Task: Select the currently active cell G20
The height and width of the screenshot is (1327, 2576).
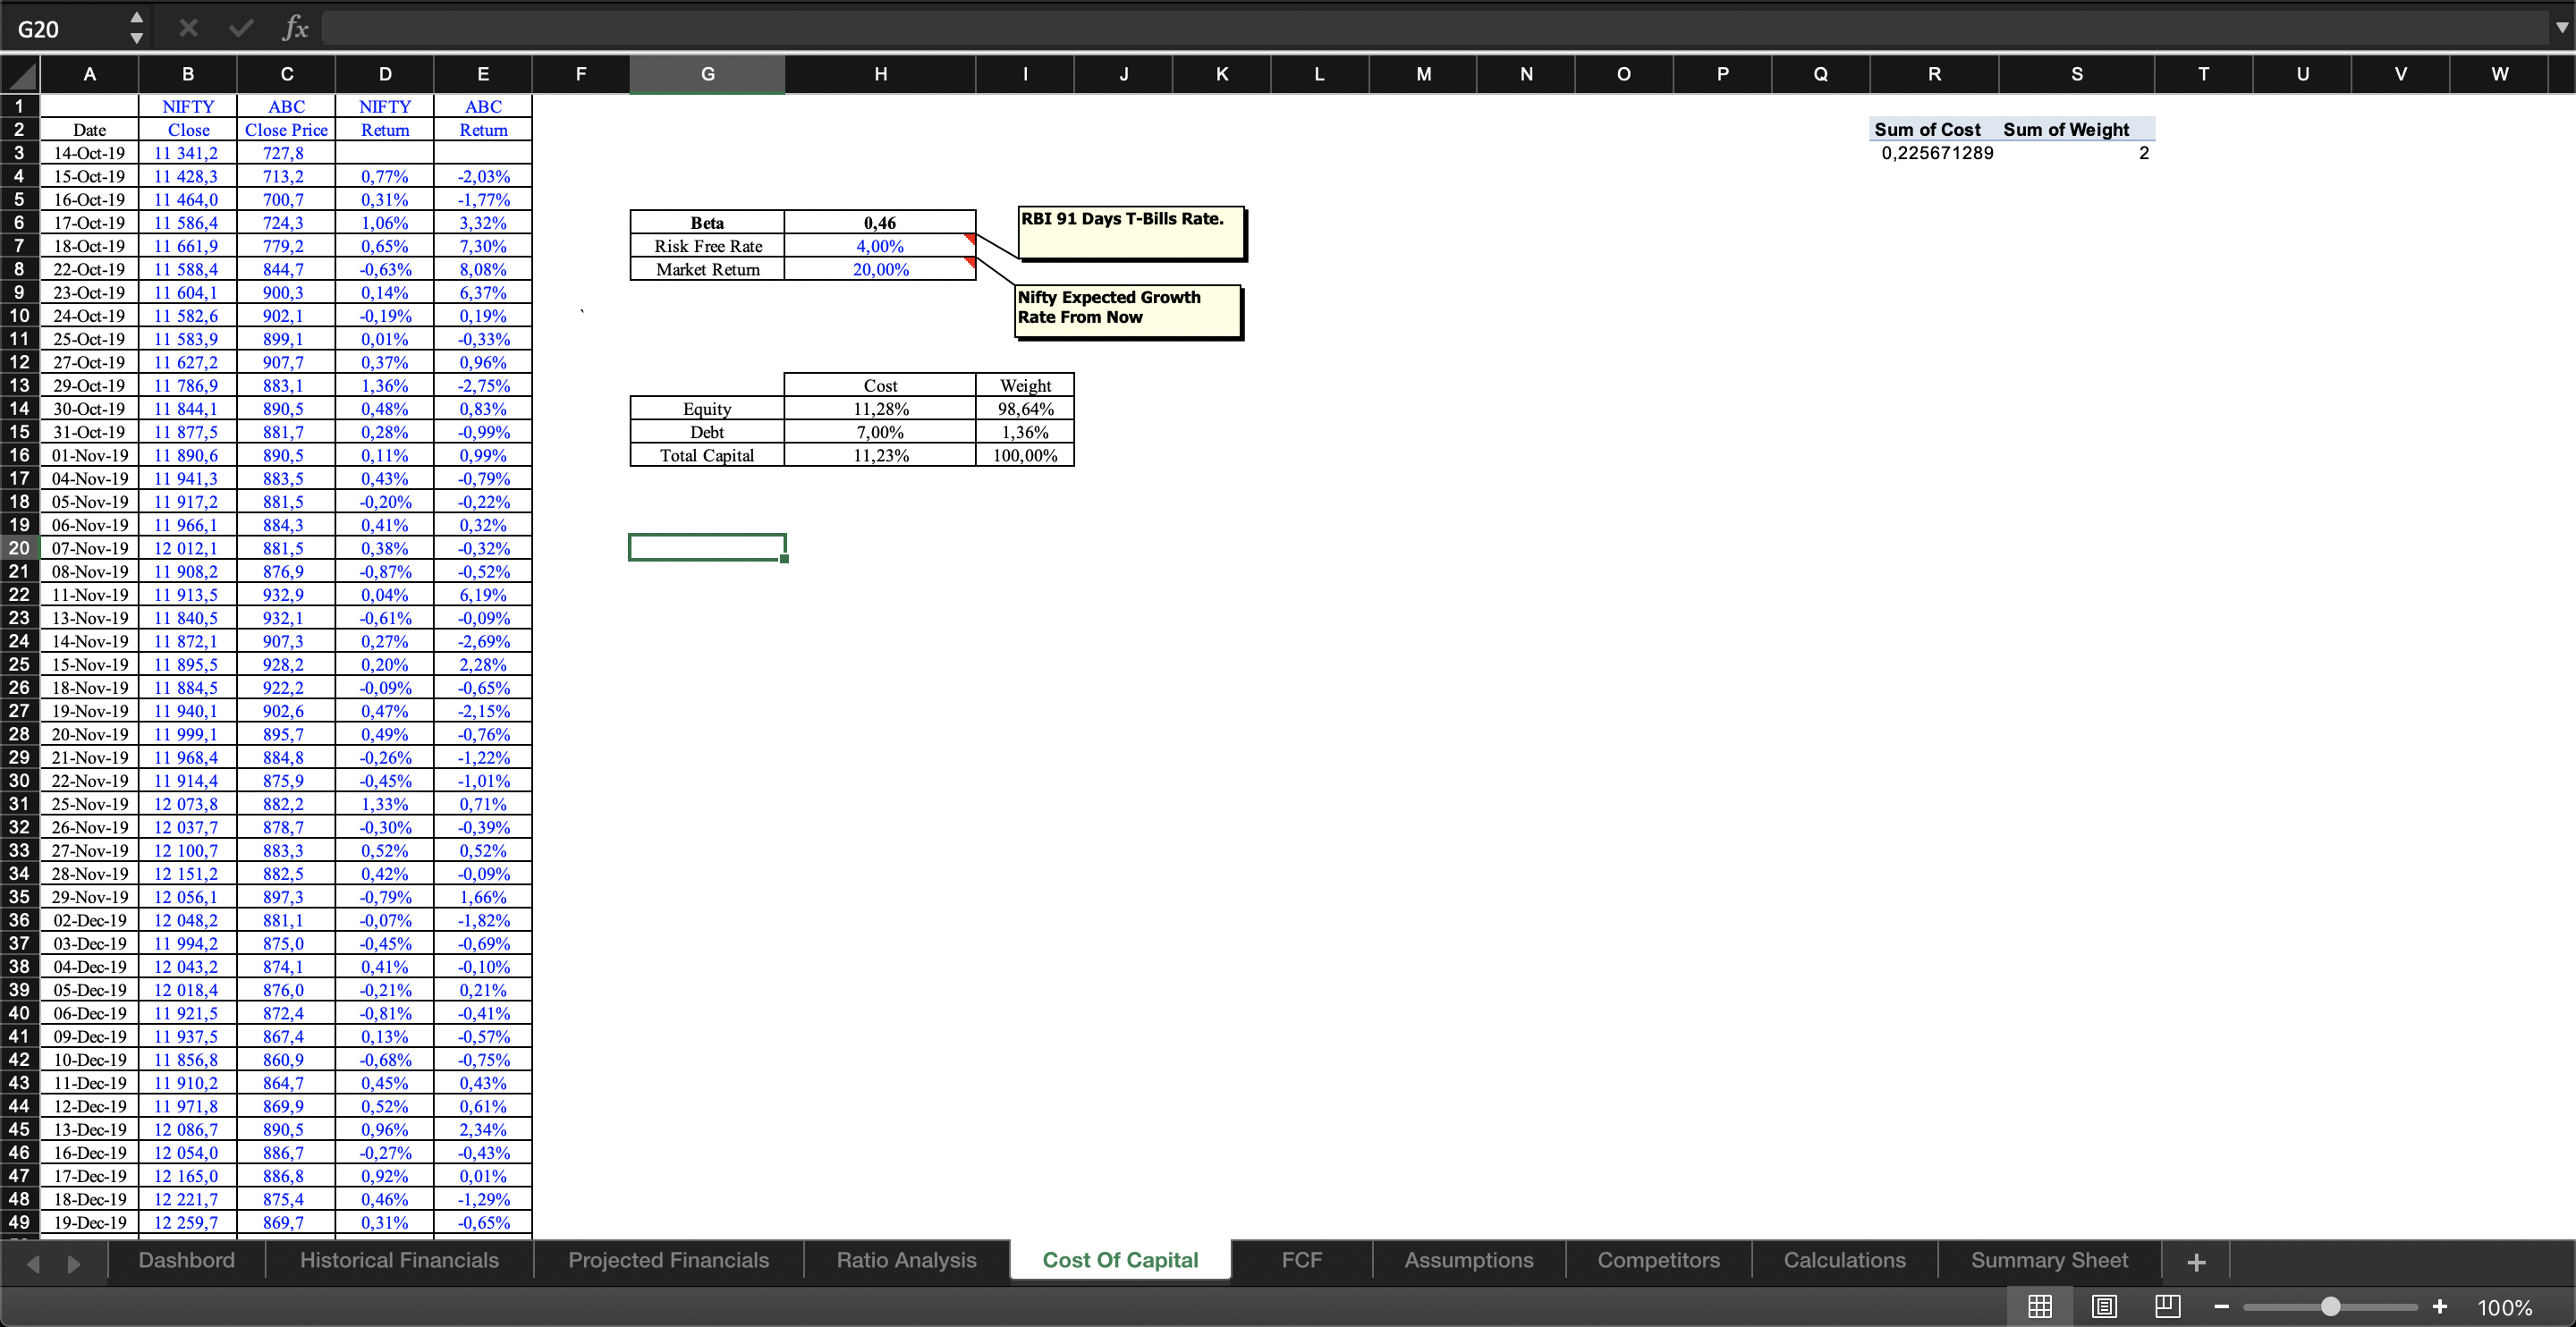Action: click(x=707, y=547)
